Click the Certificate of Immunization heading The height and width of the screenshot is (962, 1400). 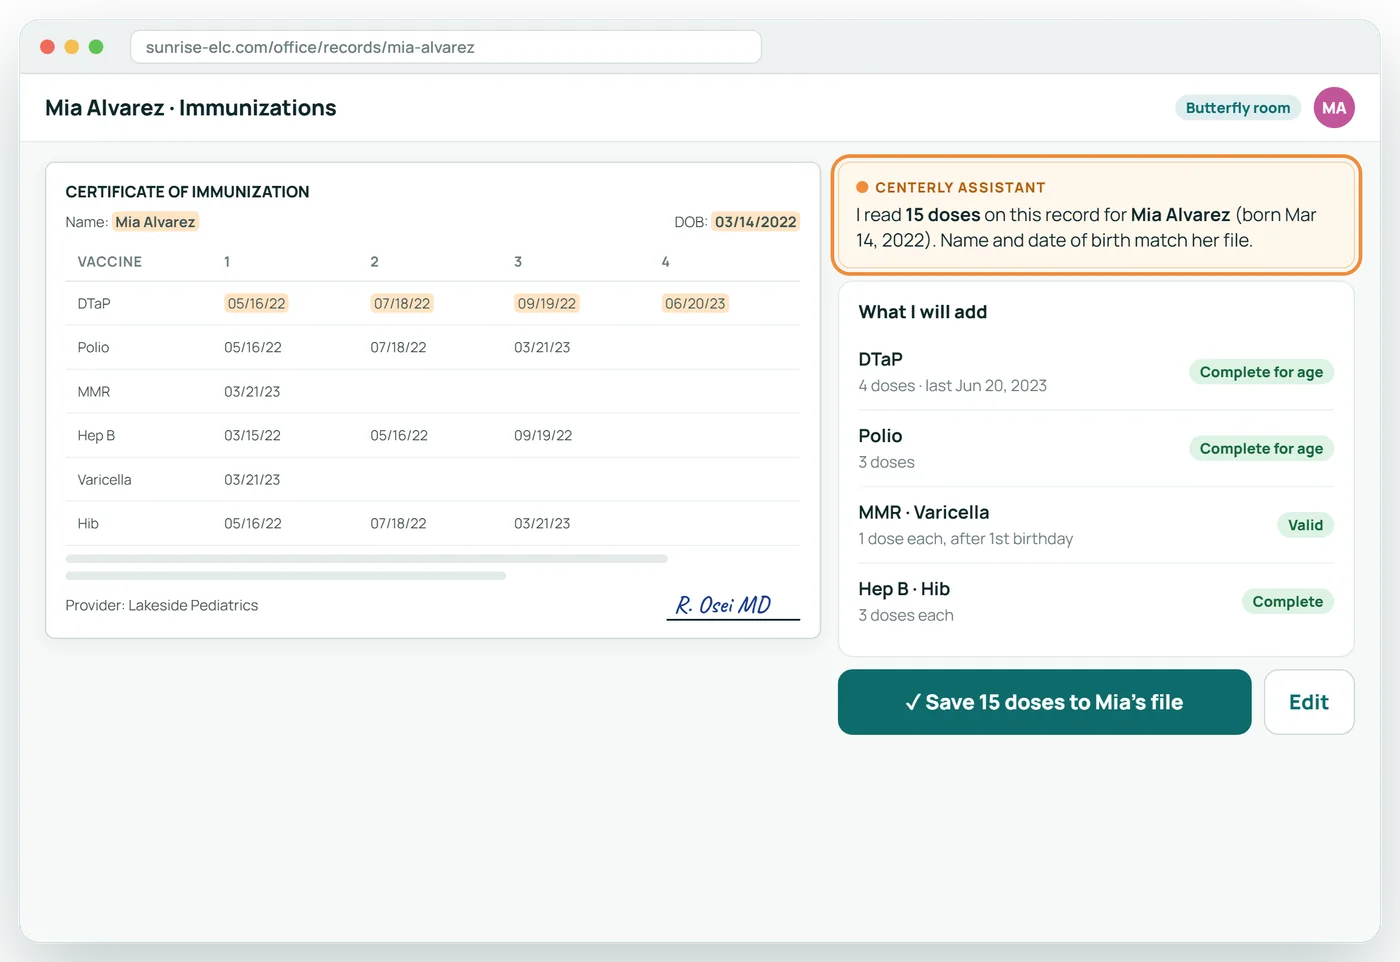(187, 192)
